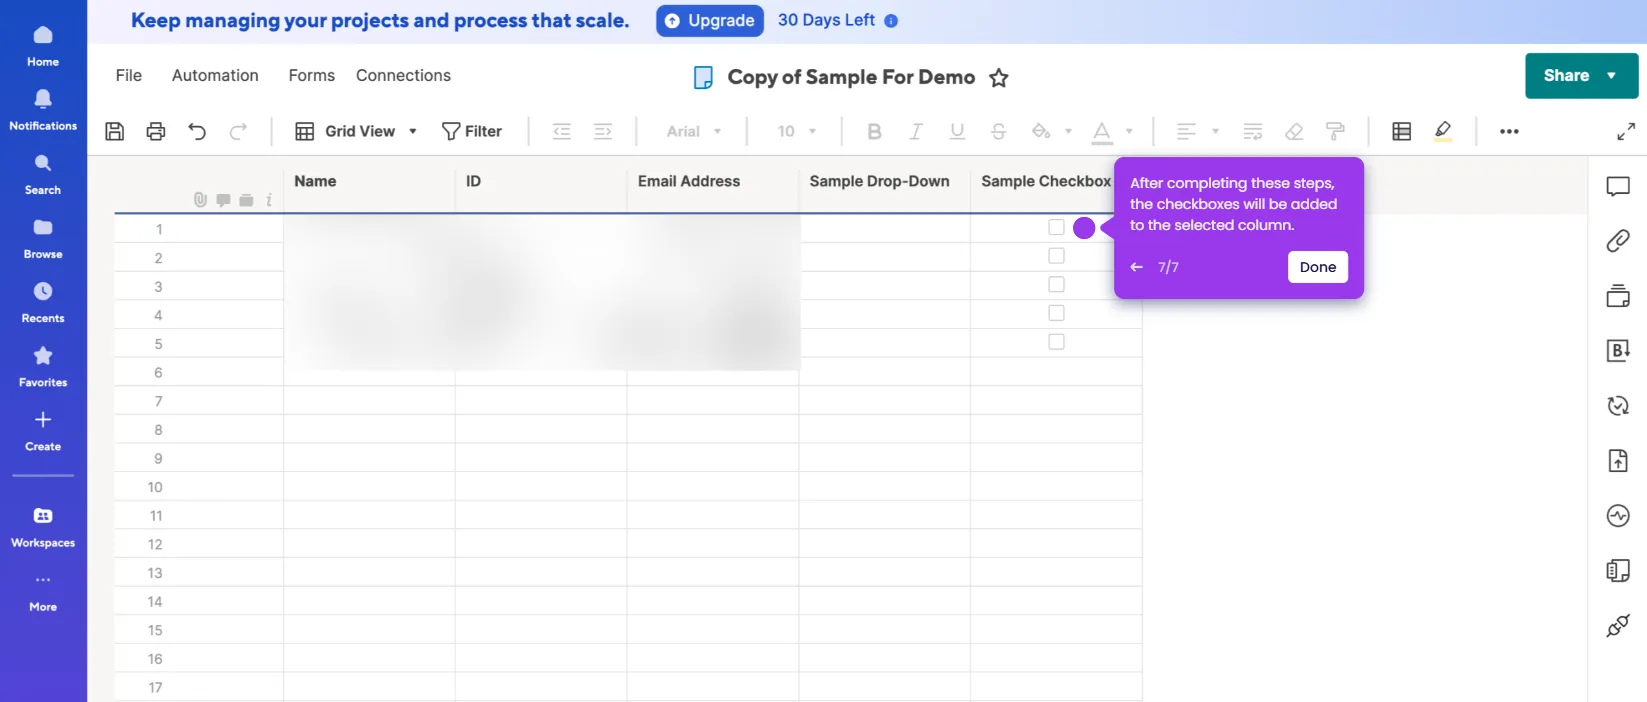1647x702 pixels.
Task: Print the sheet
Action: (x=156, y=131)
